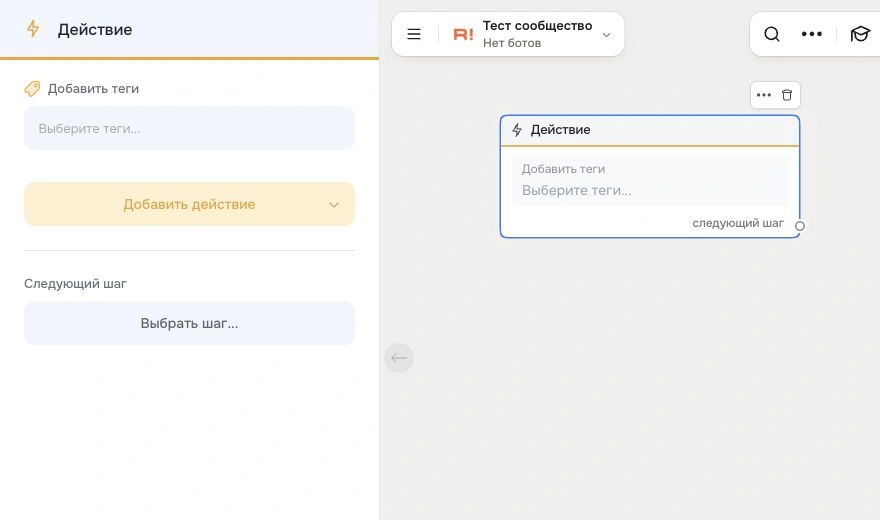The width and height of the screenshot is (880, 520).
Task: Click the Выбрать шаг button
Action: pyautogui.click(x=189, y=323)
